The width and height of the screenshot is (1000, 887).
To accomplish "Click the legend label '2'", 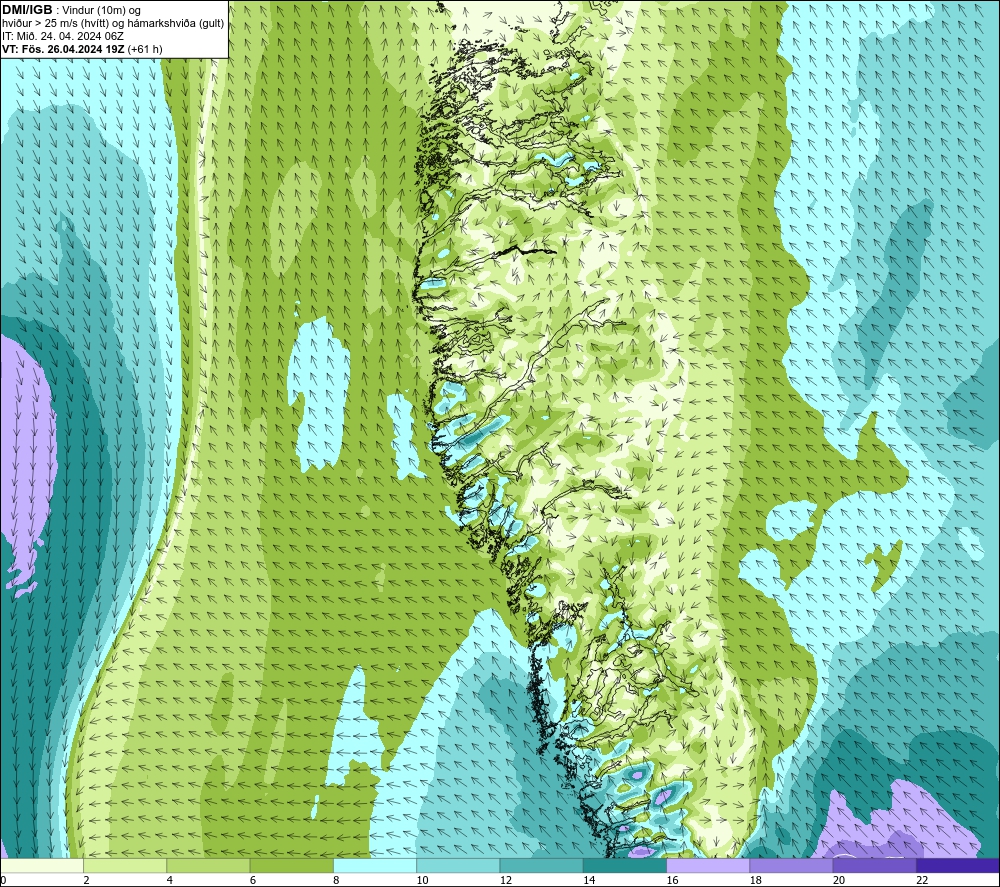I will pos(86,880).
